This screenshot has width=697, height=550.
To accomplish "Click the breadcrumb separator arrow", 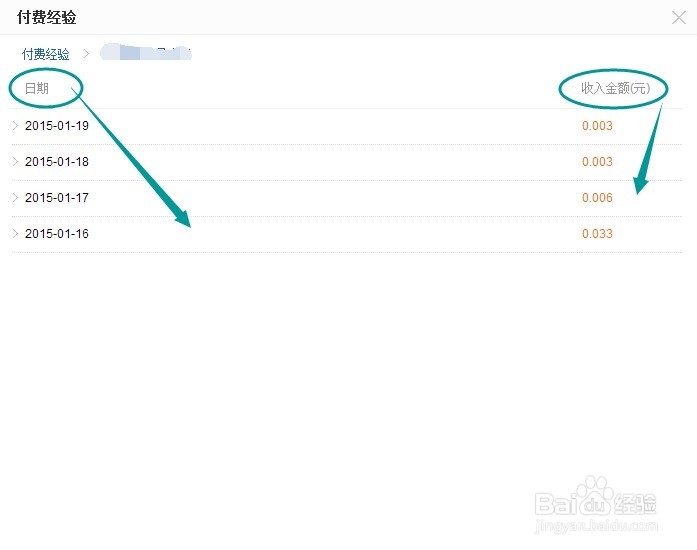I will tap(86, 54).
